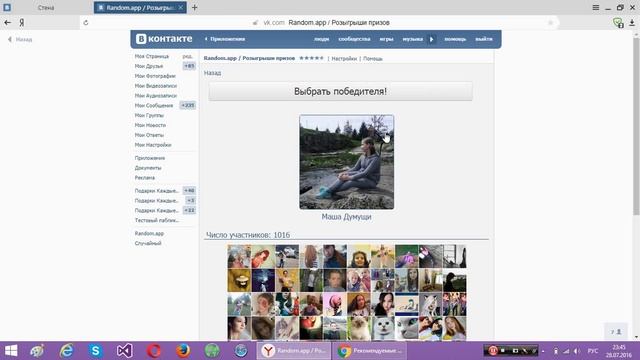The image size is (640, 360).
Task: Open winner profile Маша Думущи
Action: [347, 217]
